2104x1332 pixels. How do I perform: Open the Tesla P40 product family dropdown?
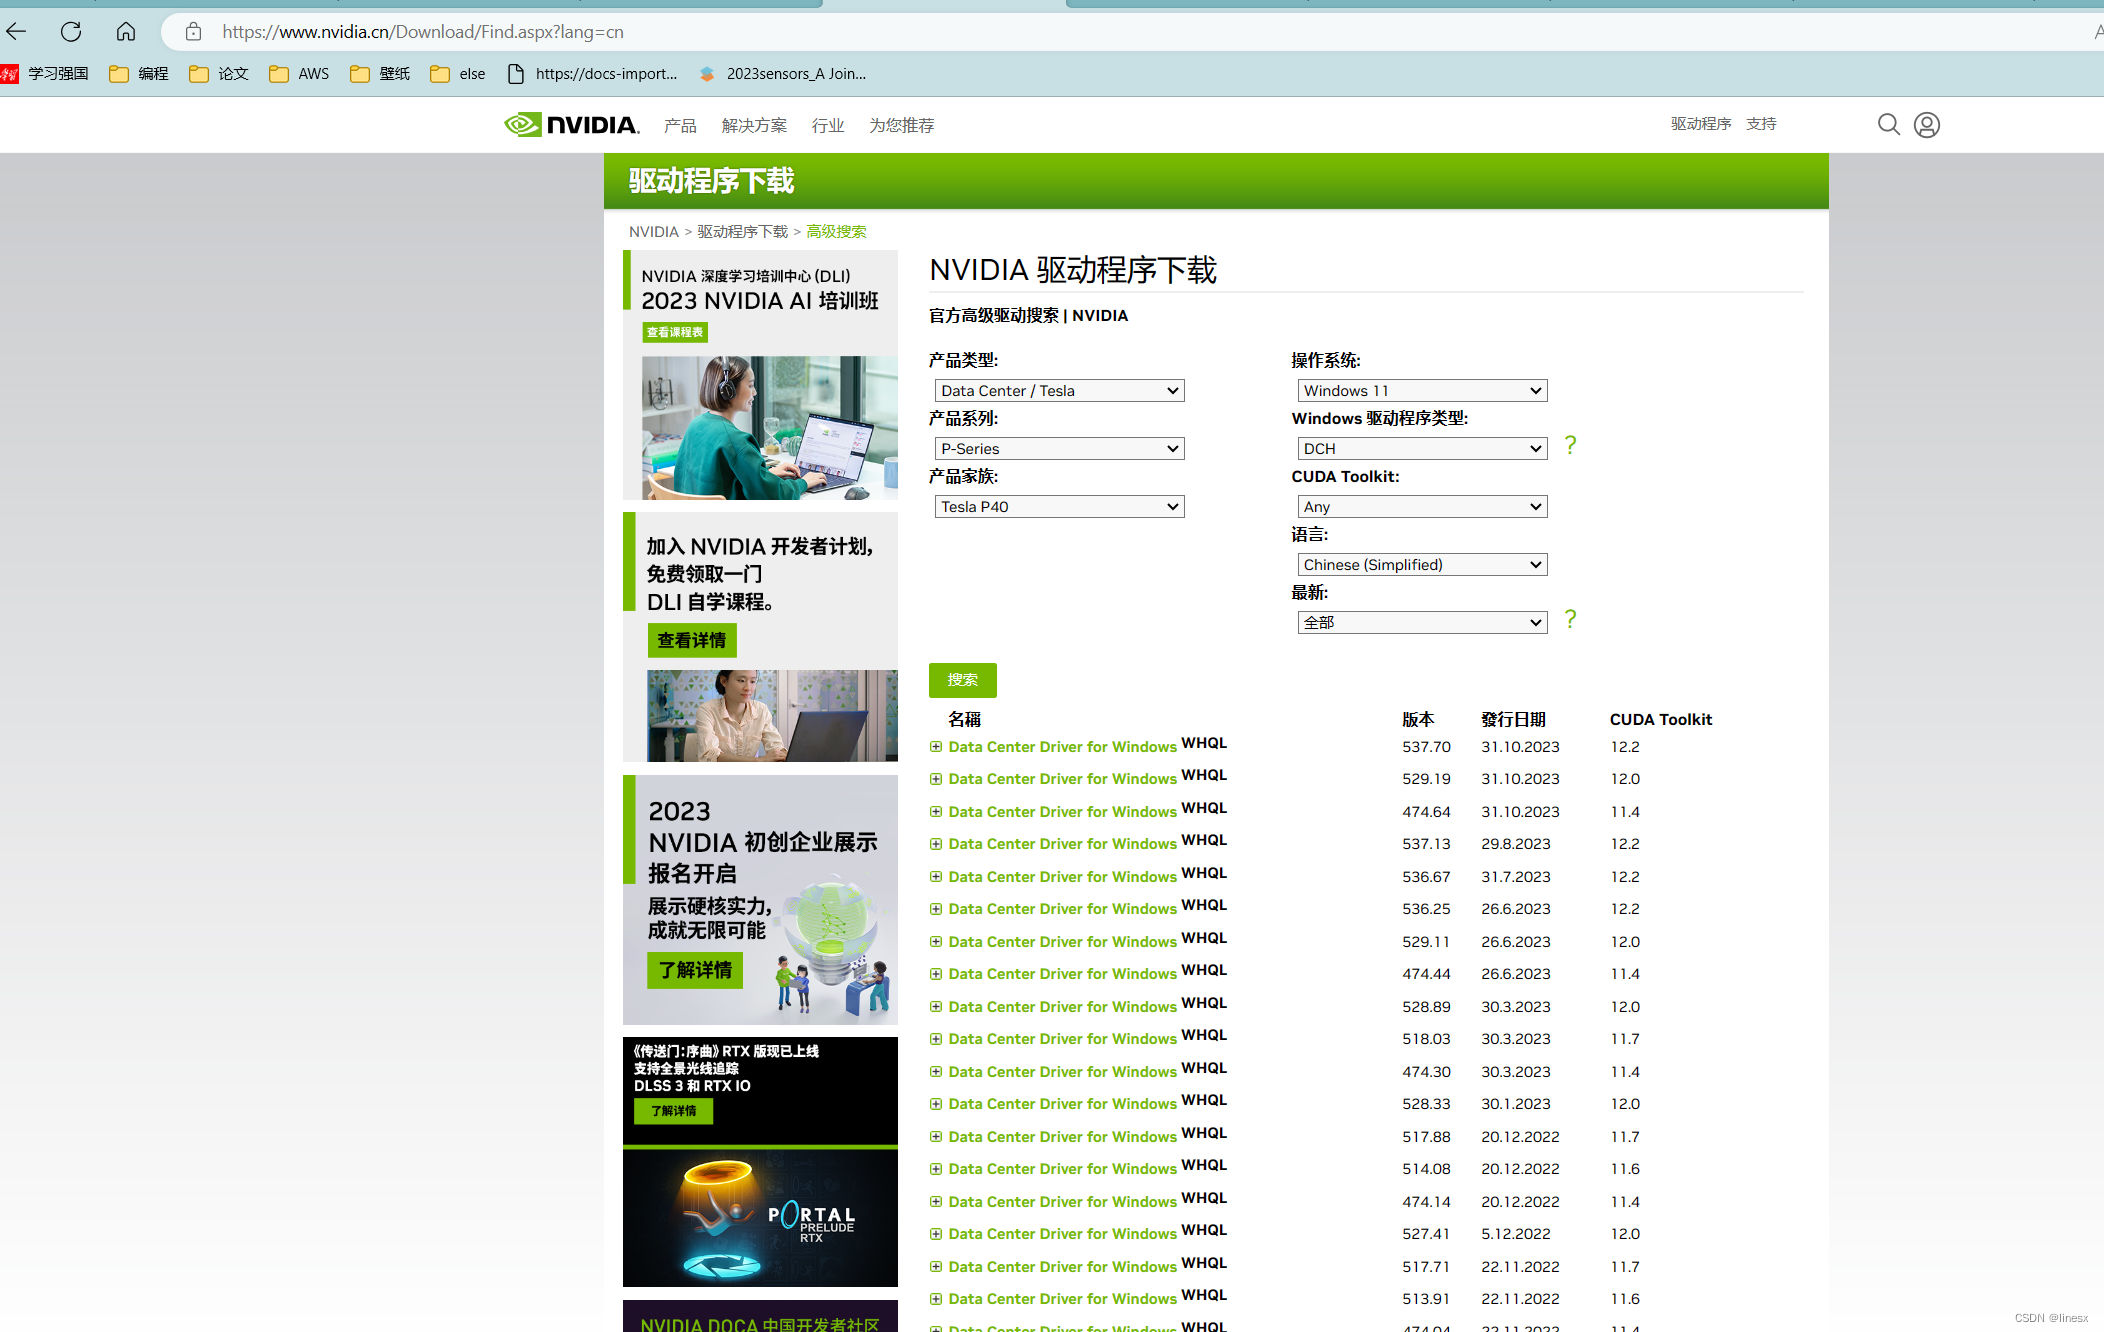click(1059, 507)
